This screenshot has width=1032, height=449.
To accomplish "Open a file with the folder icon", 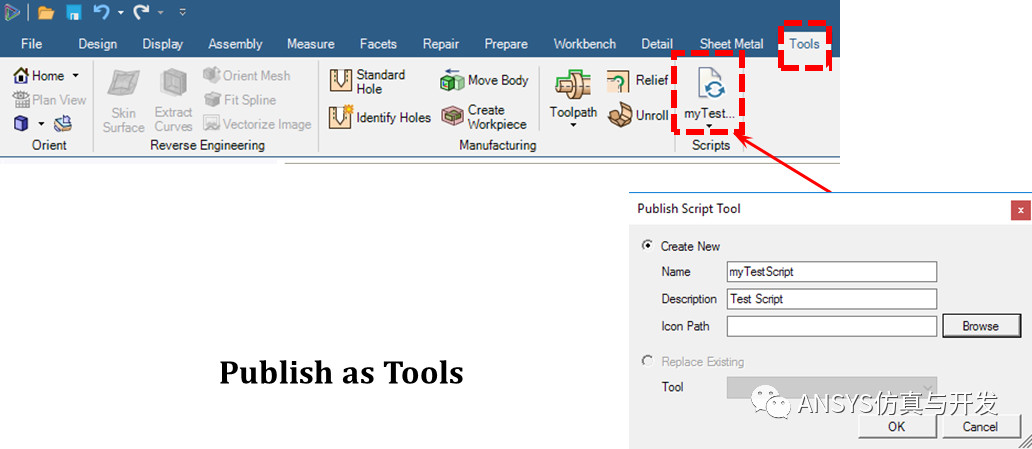I will (45, 13).
